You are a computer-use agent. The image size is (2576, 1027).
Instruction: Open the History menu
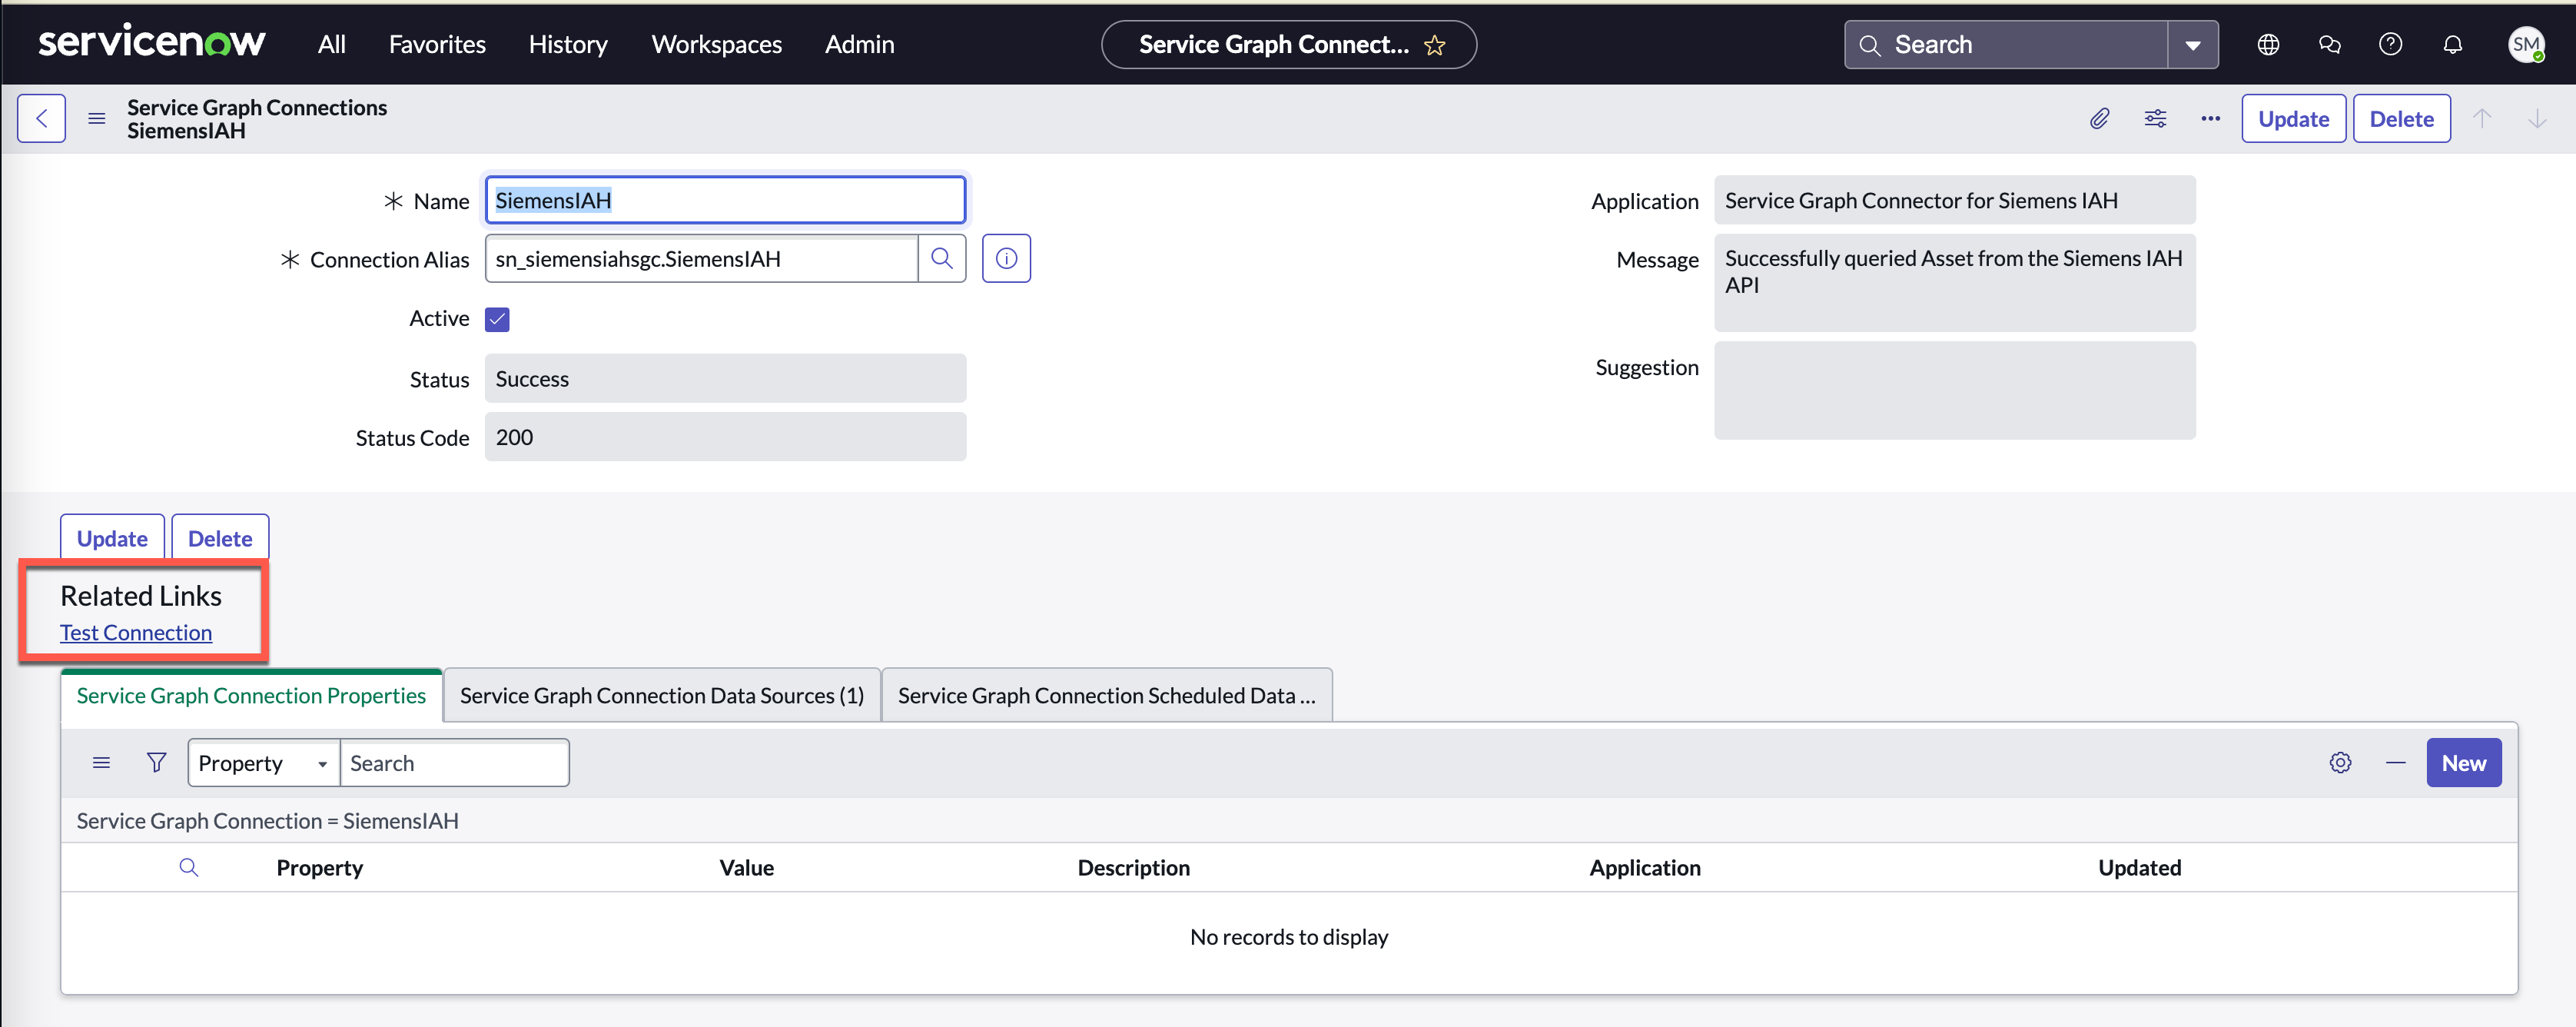[568, 44]
